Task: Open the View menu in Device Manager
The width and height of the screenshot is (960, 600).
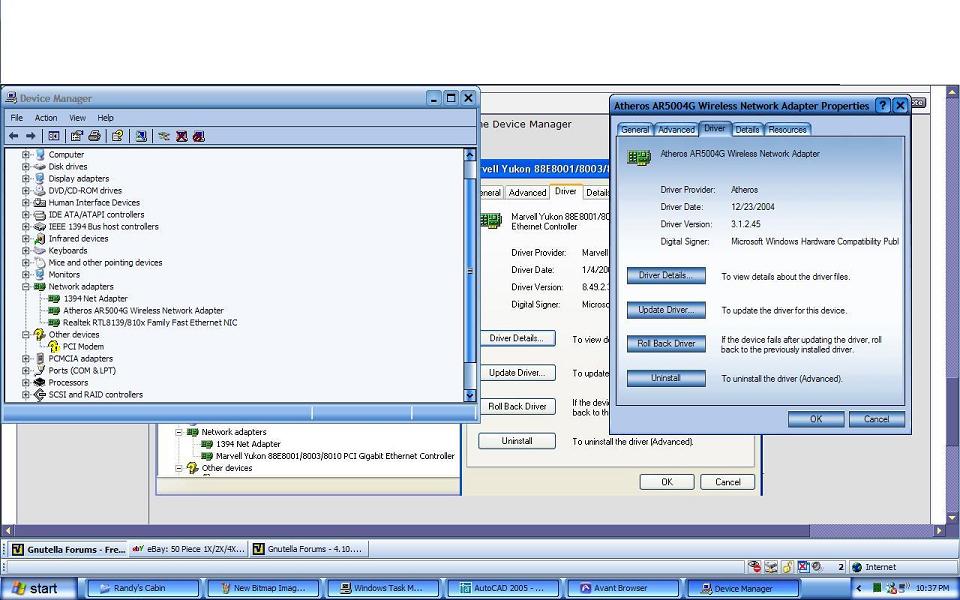Action: (x=77, y=118)
